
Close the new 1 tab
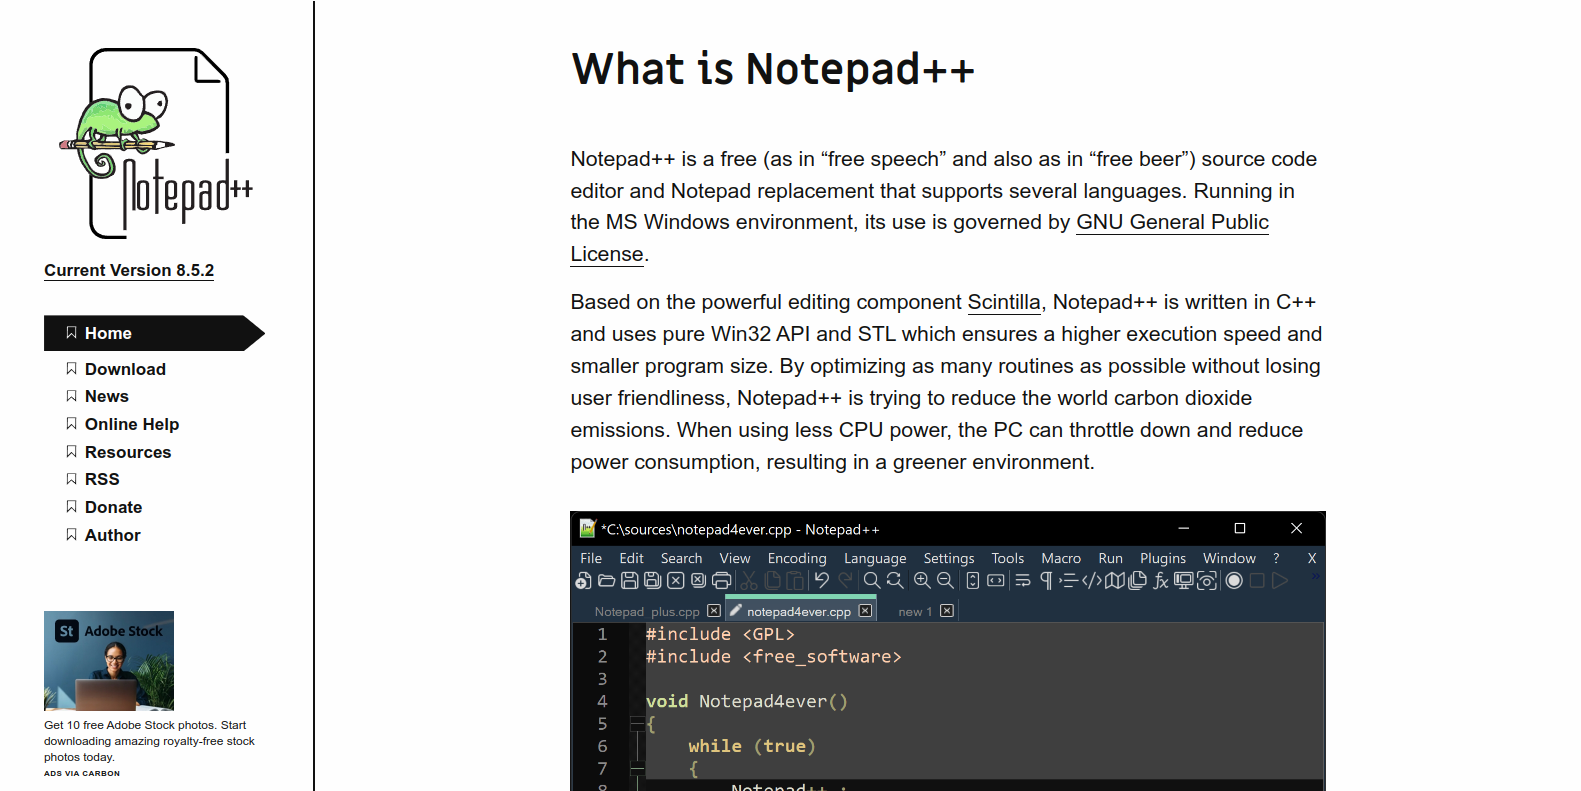(947, 610)
